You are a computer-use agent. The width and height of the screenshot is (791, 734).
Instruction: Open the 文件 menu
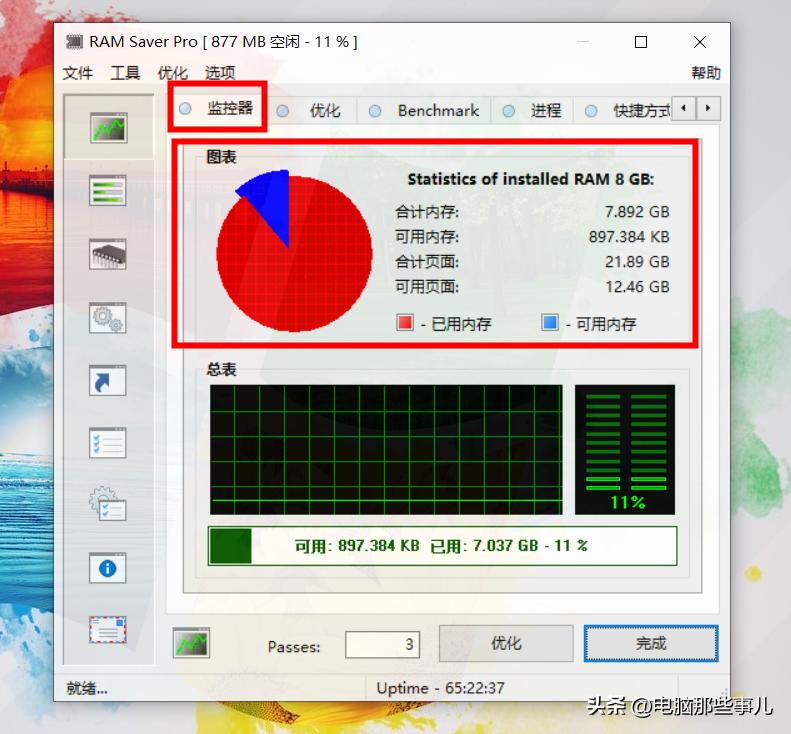(78, 73)
